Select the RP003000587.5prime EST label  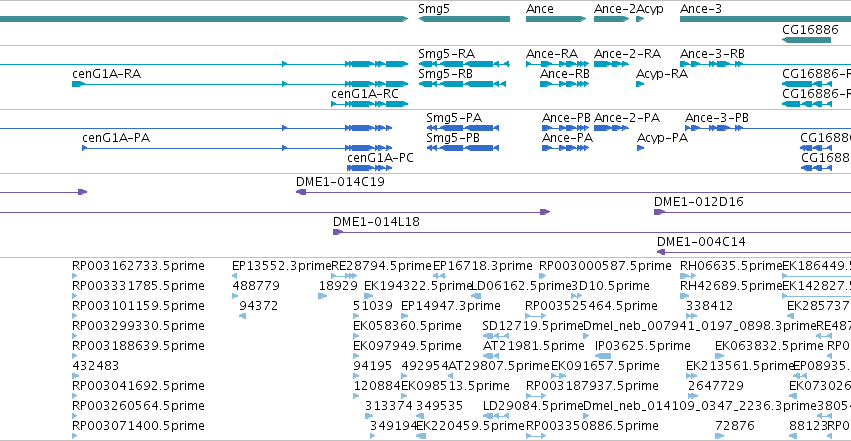tap(605, 266)
